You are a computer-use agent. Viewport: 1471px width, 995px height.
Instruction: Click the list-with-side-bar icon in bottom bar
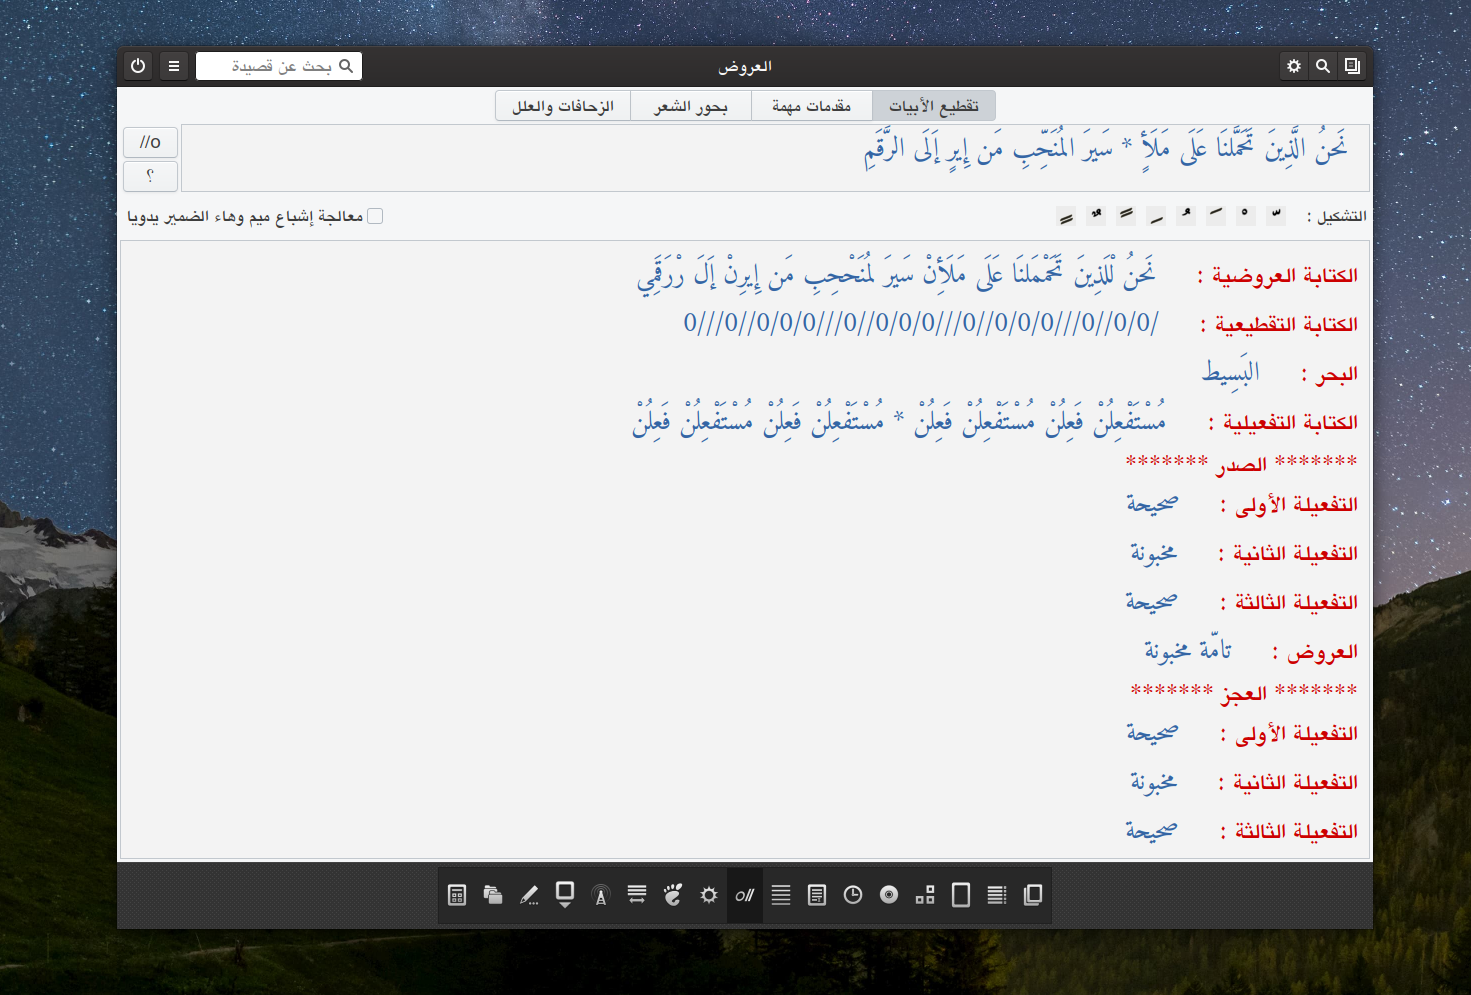click(x=997, y=895)
